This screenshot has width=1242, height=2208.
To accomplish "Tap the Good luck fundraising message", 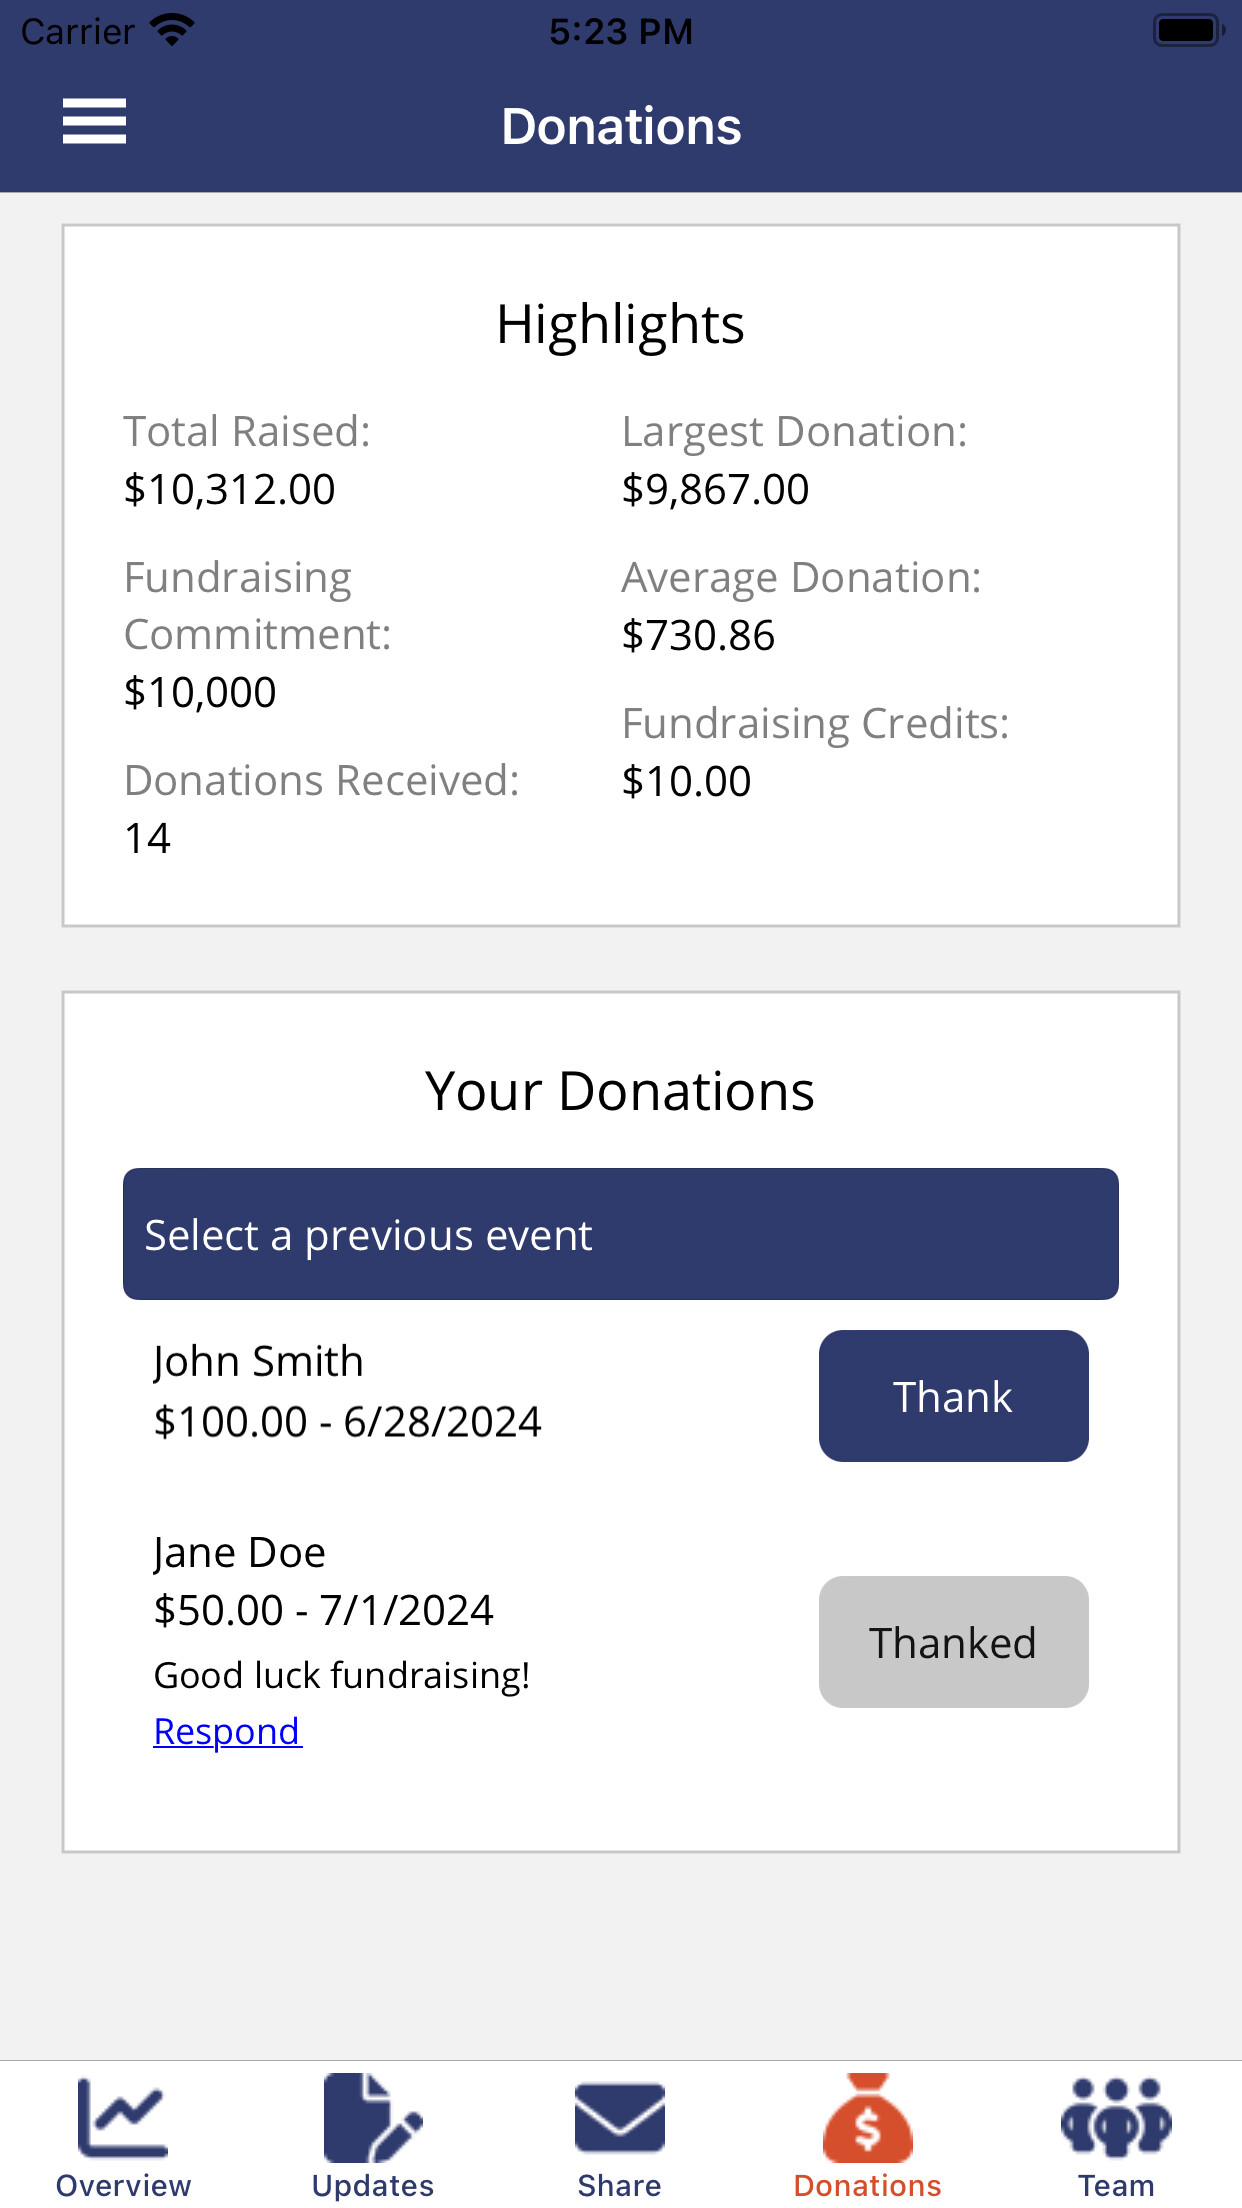I will [x=342, y=1676].
